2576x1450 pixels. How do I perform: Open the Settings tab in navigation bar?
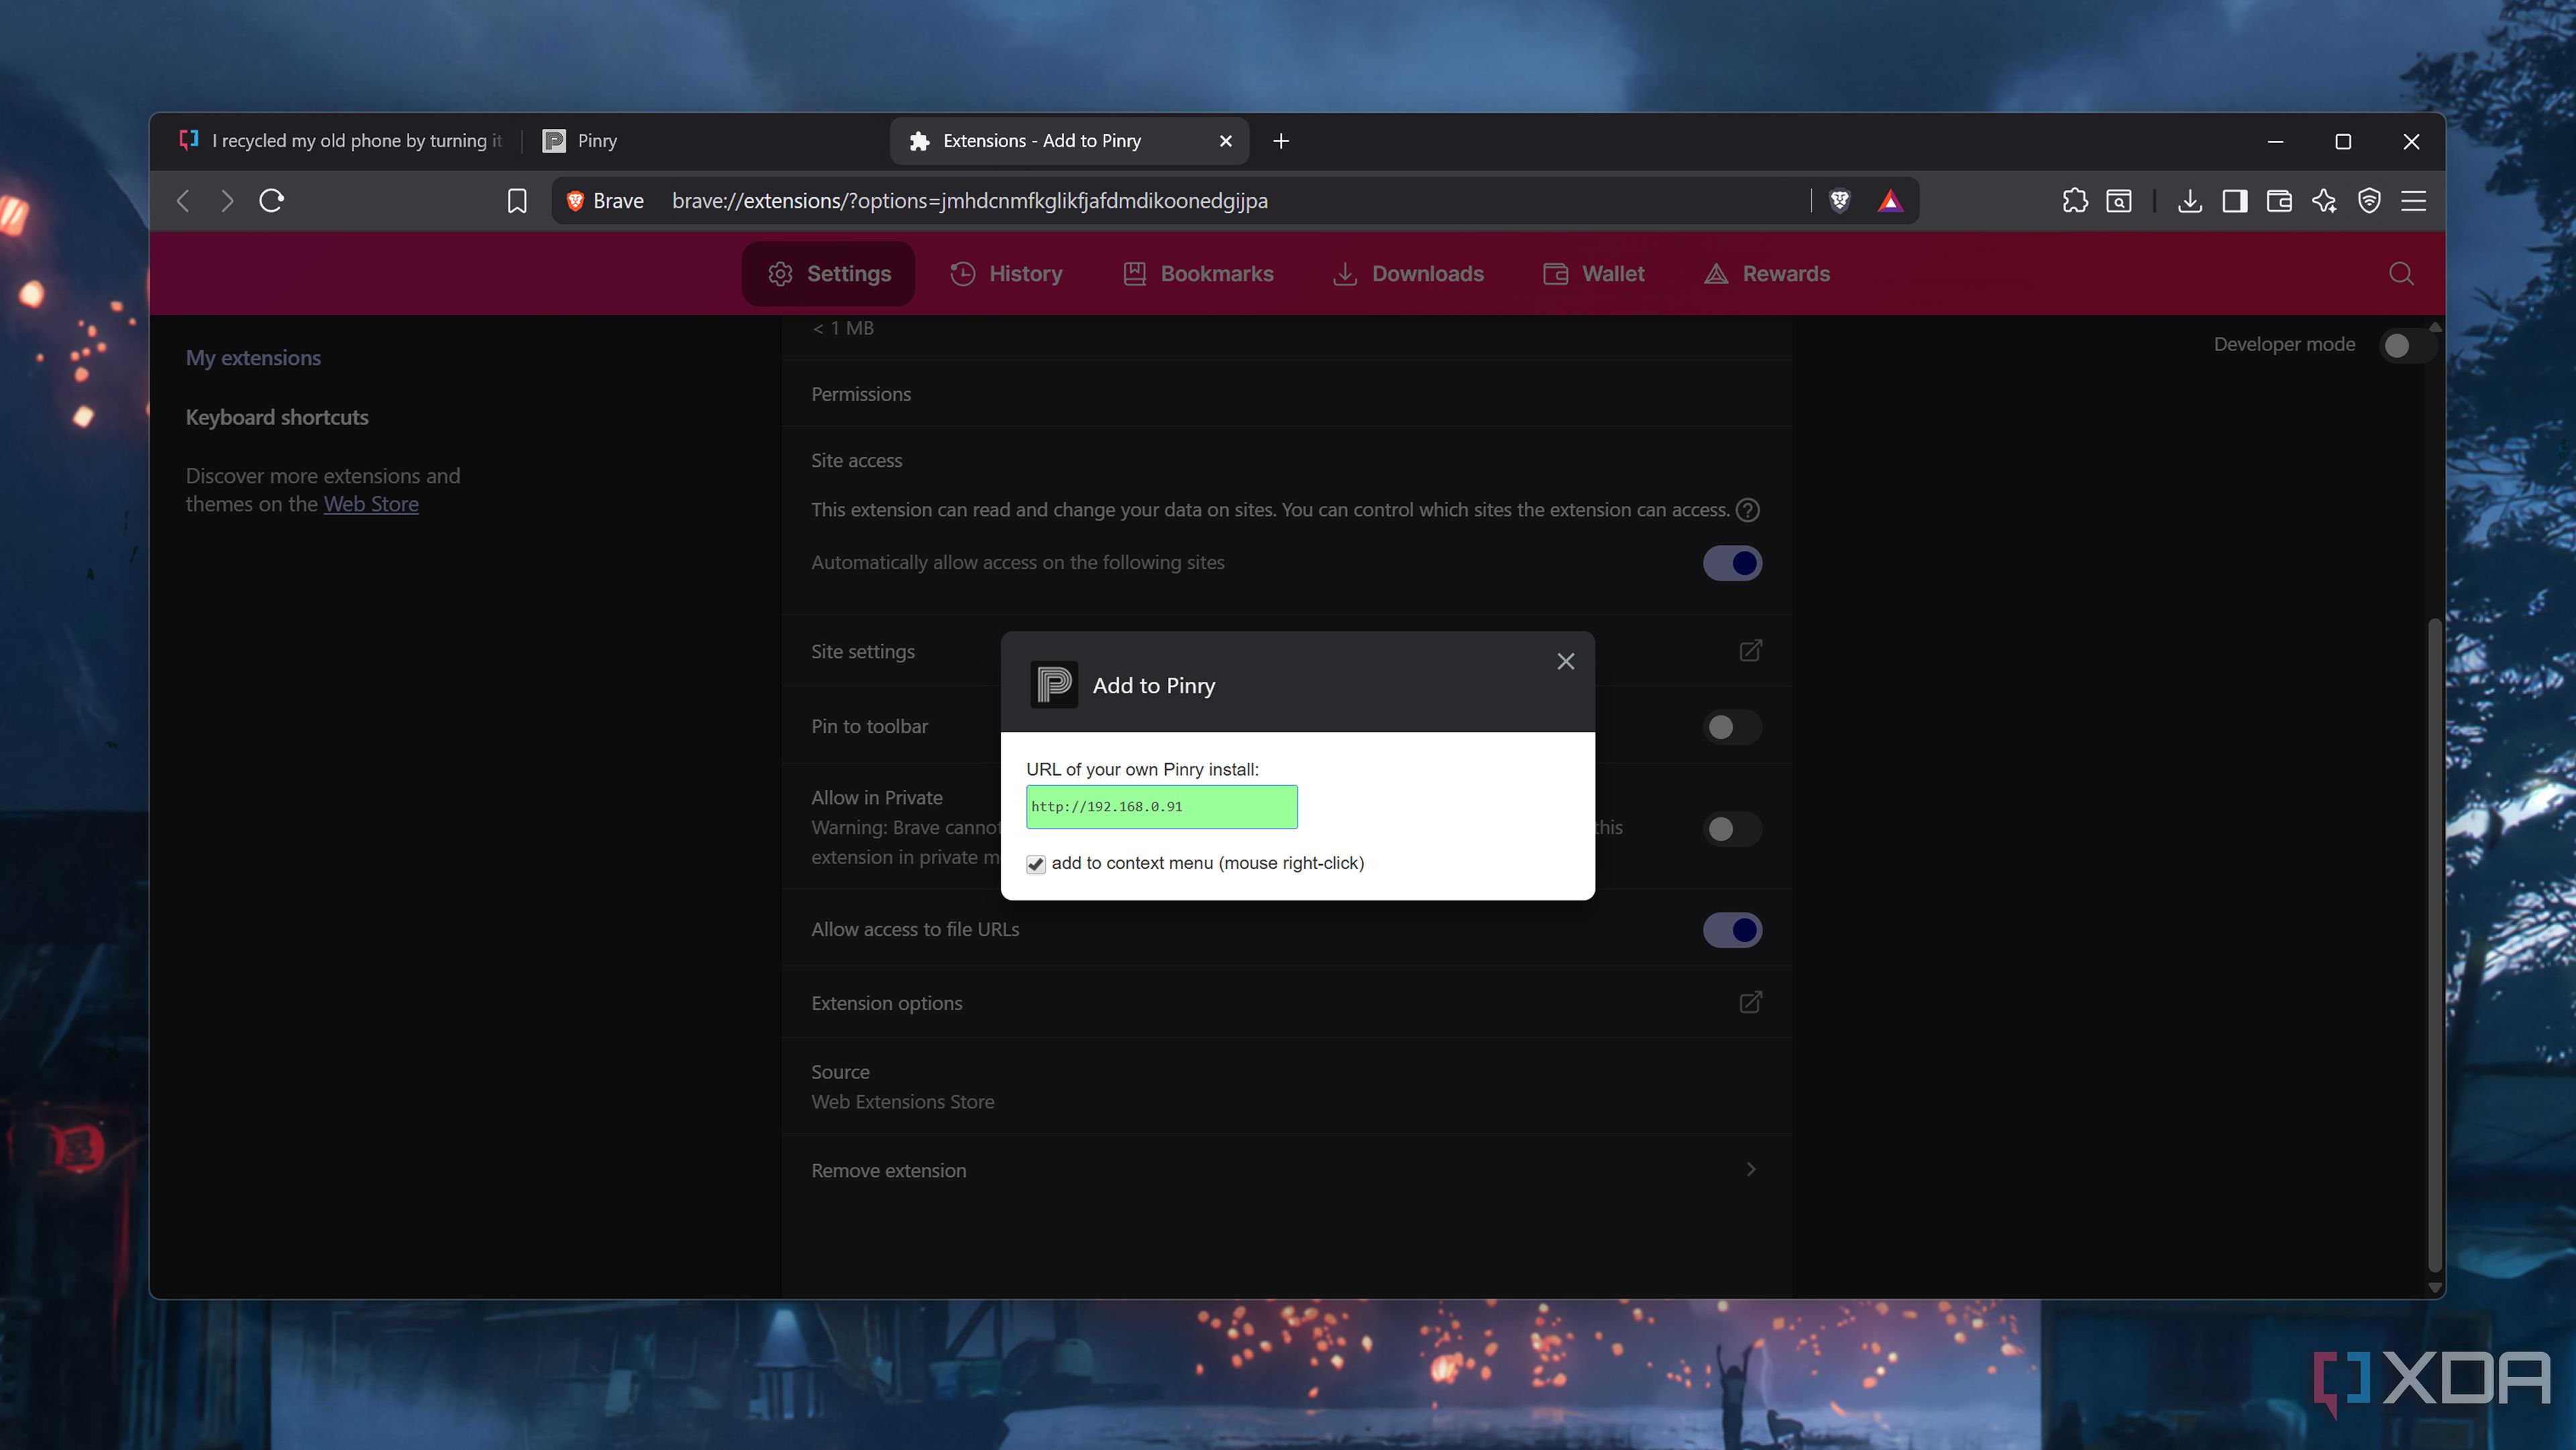[828, 274]
